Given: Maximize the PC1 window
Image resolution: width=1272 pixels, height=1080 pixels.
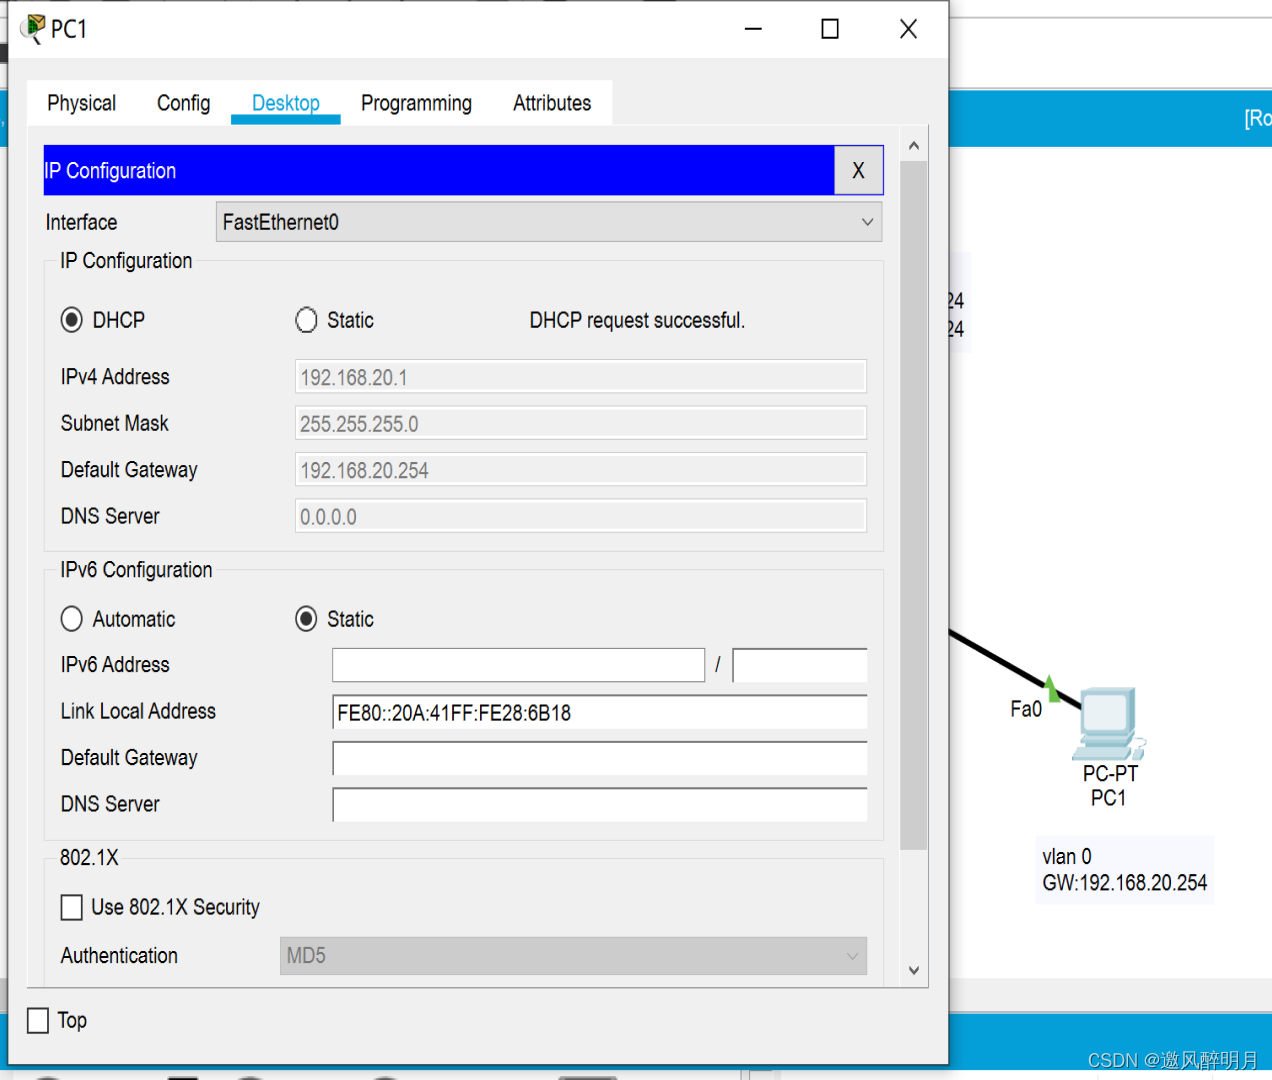Looking at the screenshot, I should click(829, 29).
